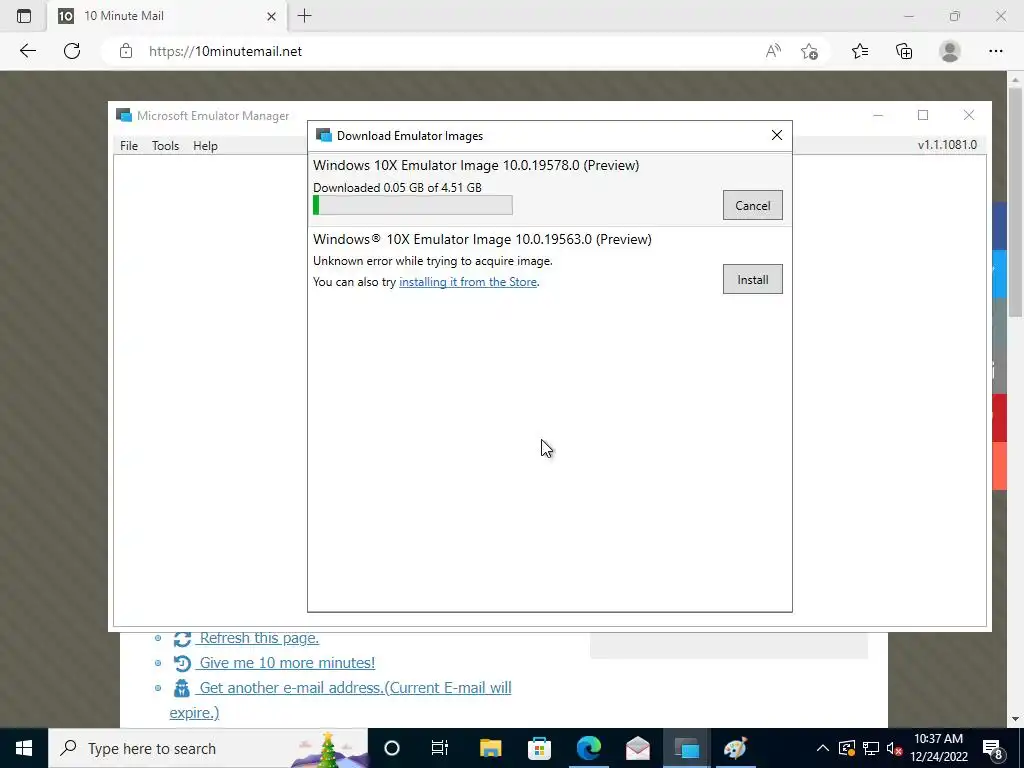Show hidden system tray icons

click(x=823, y=748)
